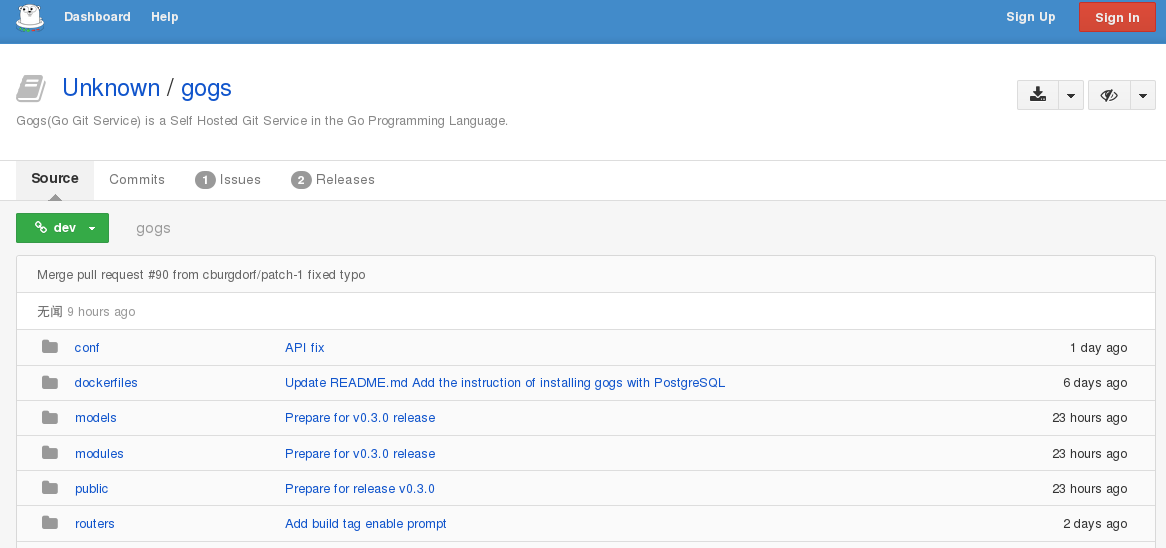The height and width of the screenshot is (548, 1166).
Task: Expand the download options dropdown arrow
Action: 1071,95
